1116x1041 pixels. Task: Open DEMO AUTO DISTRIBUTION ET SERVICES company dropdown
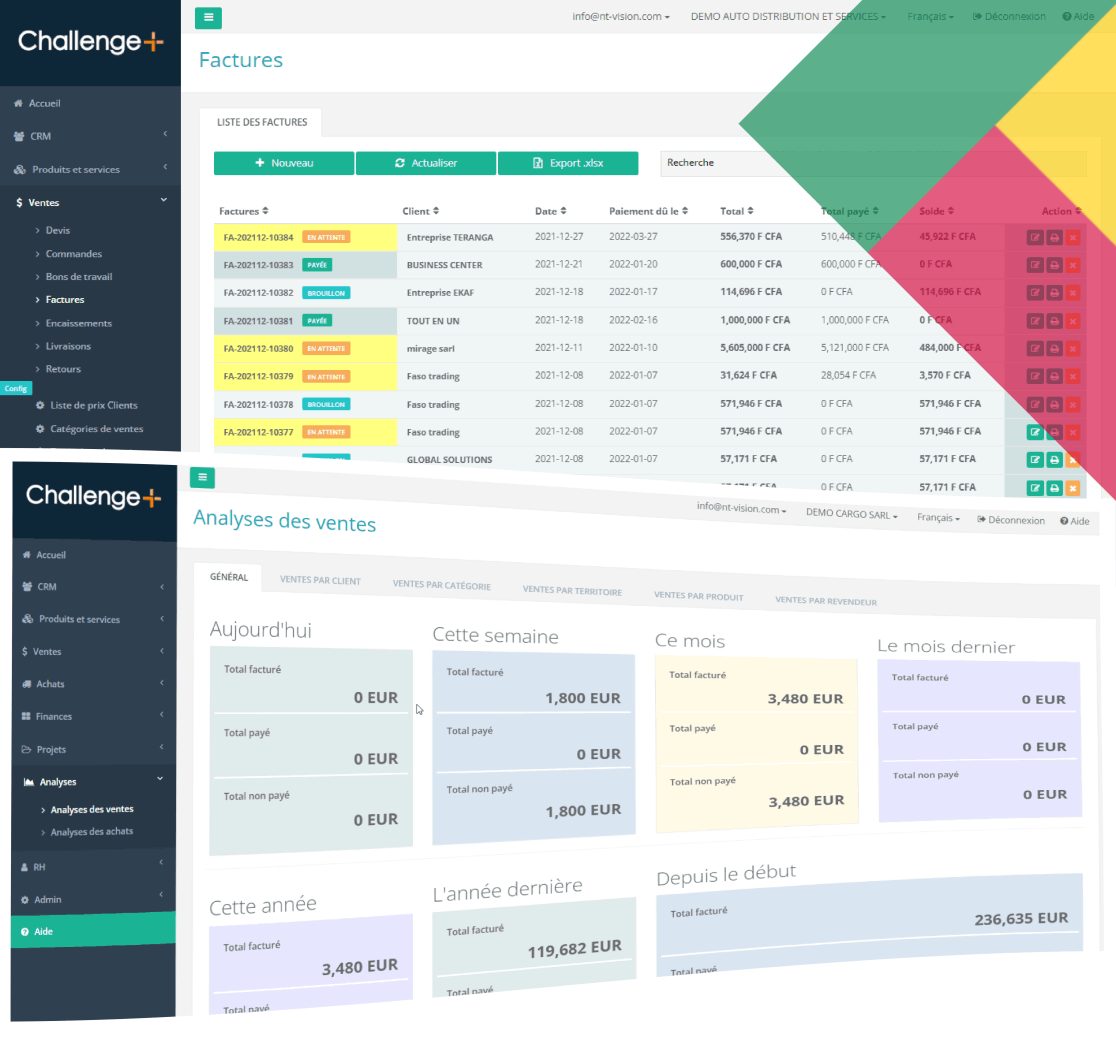click(x=788, y=16)
